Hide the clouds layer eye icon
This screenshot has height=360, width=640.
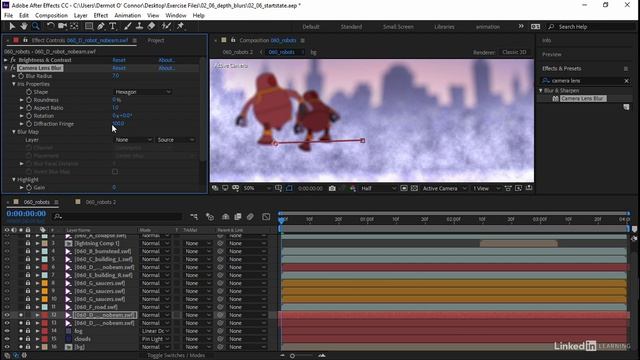[x=7, y=339]
